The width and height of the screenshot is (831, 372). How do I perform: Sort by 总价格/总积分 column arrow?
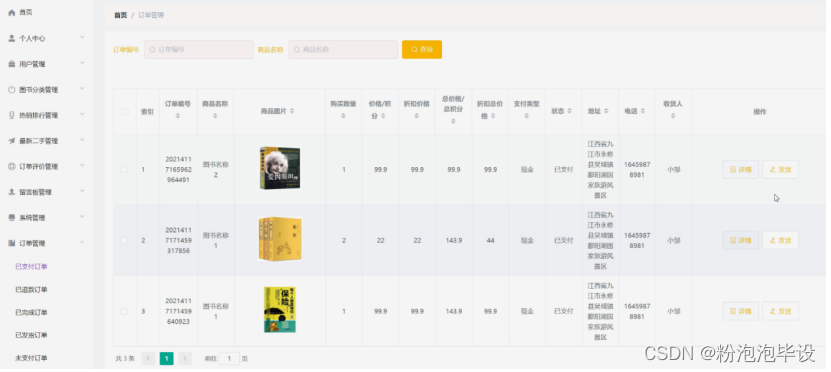tap(453, 121)
